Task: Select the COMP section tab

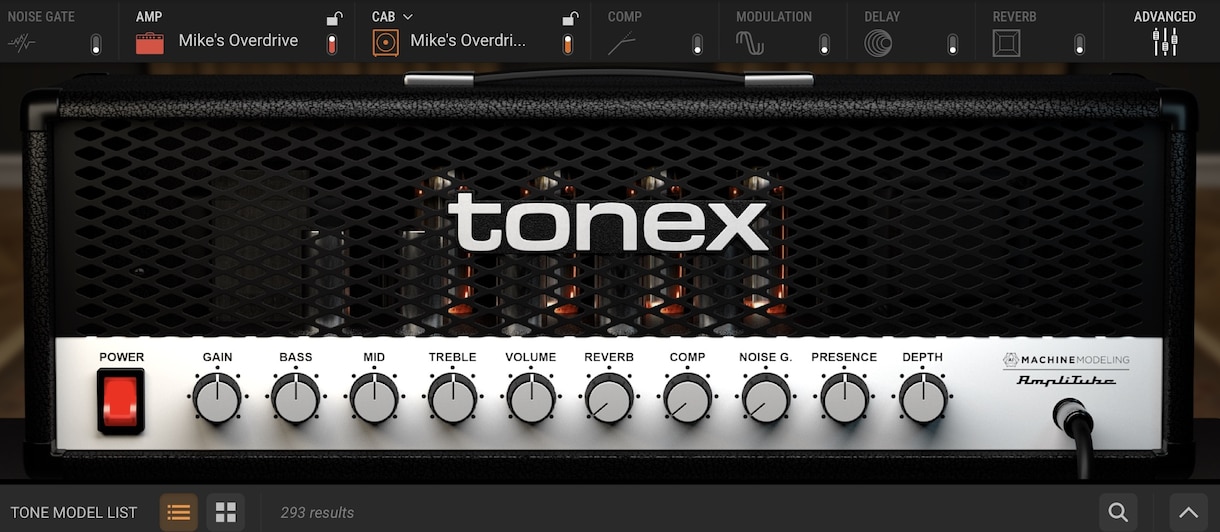Action: pyautogui.click(x=625, y=17)
